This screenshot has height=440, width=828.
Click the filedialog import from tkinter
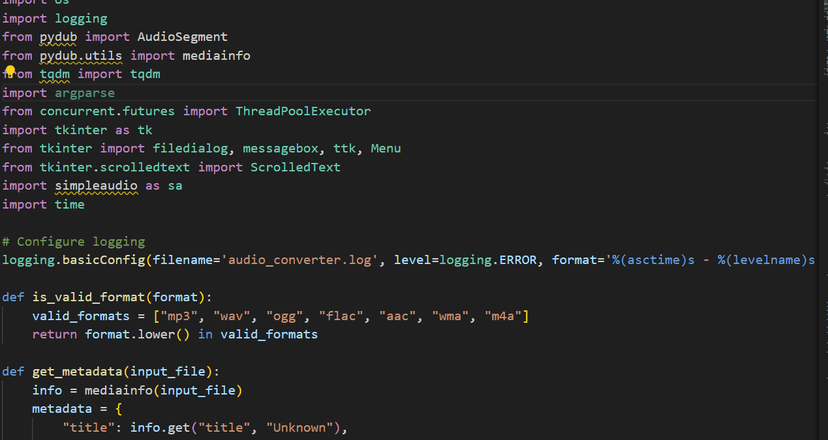(190, 149)
